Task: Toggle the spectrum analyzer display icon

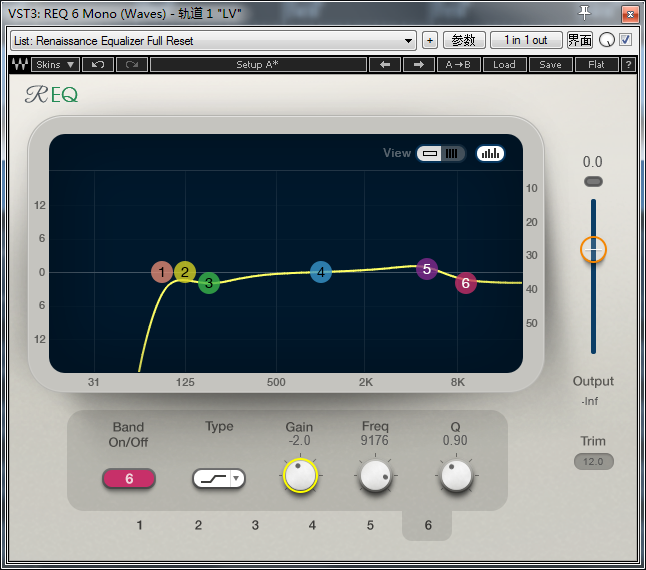Action: [x=490, y=154]
